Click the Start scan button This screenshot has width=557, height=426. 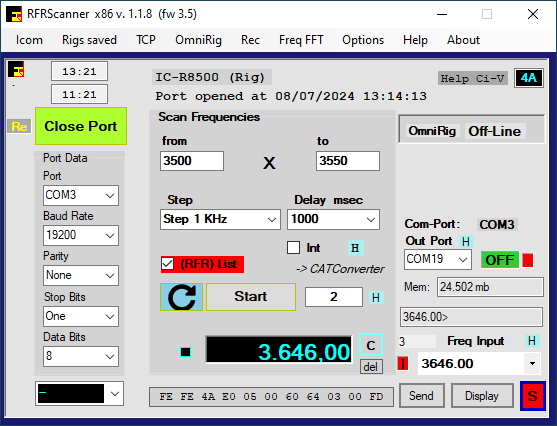(x=251, y=297)
